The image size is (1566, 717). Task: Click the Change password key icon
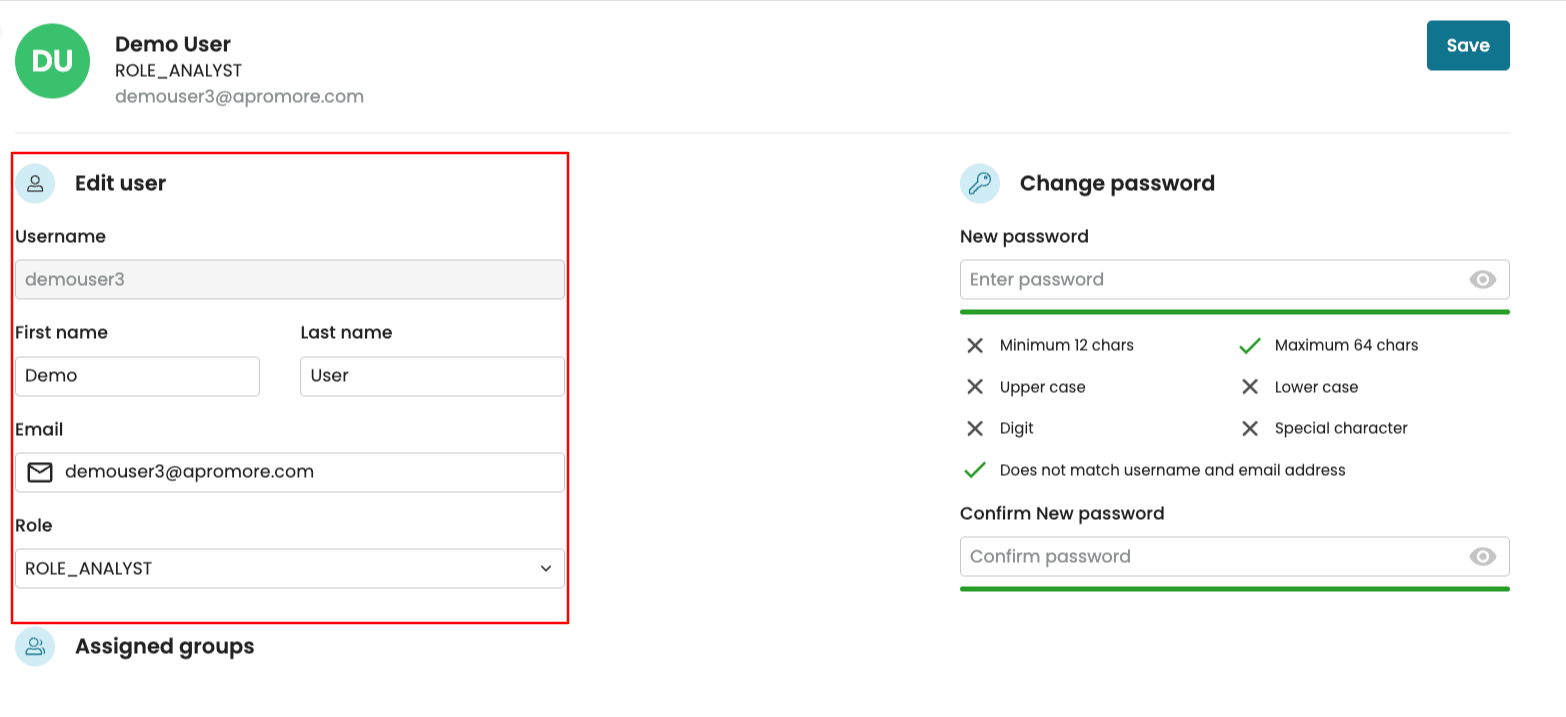pos(979,183)
